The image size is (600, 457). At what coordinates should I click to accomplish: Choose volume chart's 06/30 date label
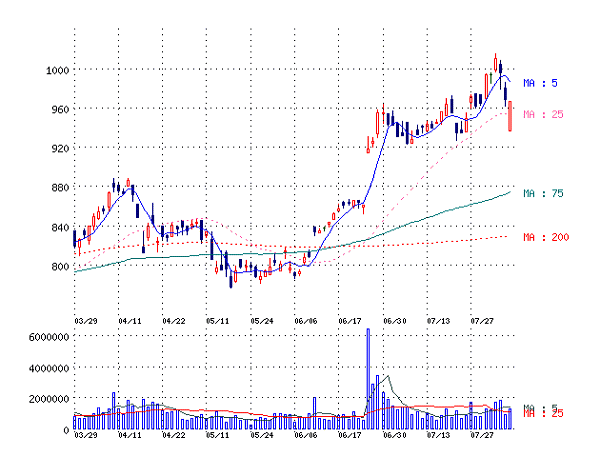coord(395,435)
